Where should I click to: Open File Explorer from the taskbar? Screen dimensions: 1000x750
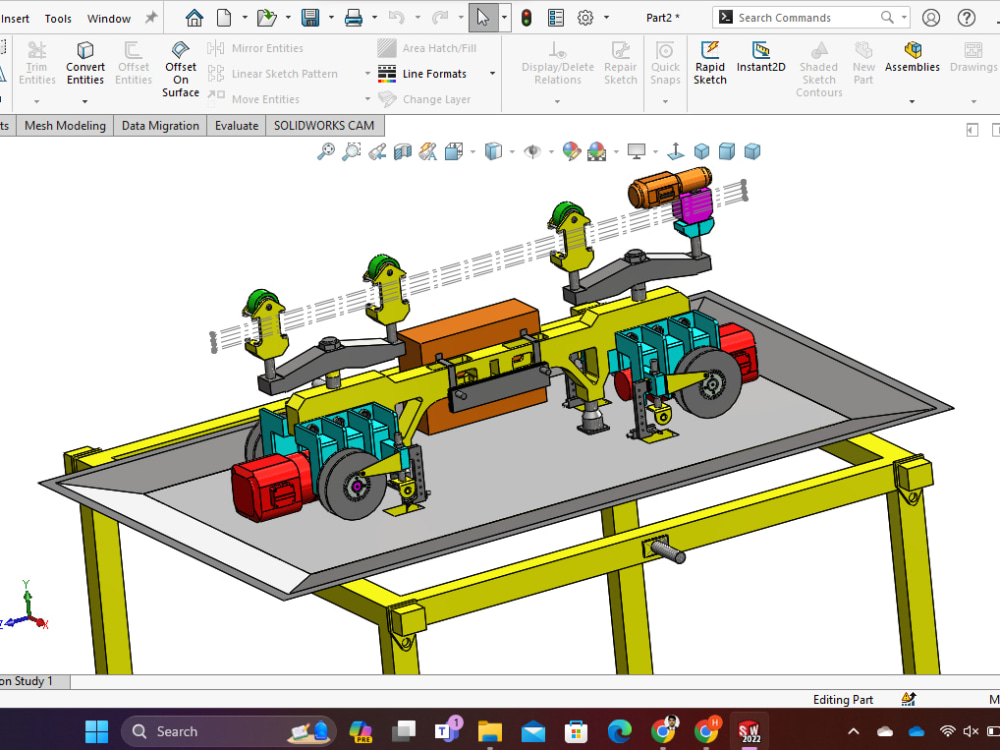point(490,732)
